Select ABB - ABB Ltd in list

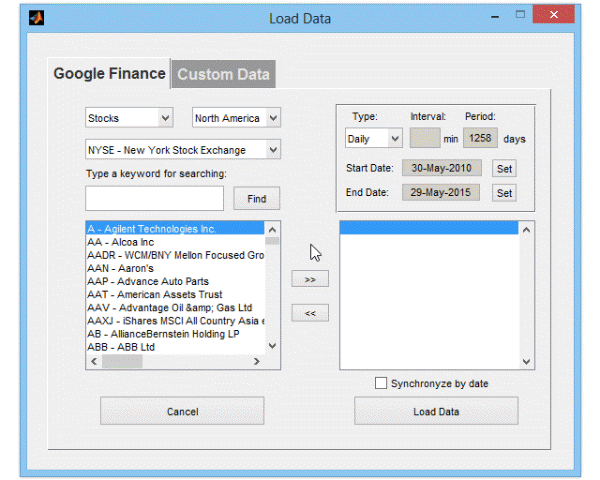[x=175, y=347]
